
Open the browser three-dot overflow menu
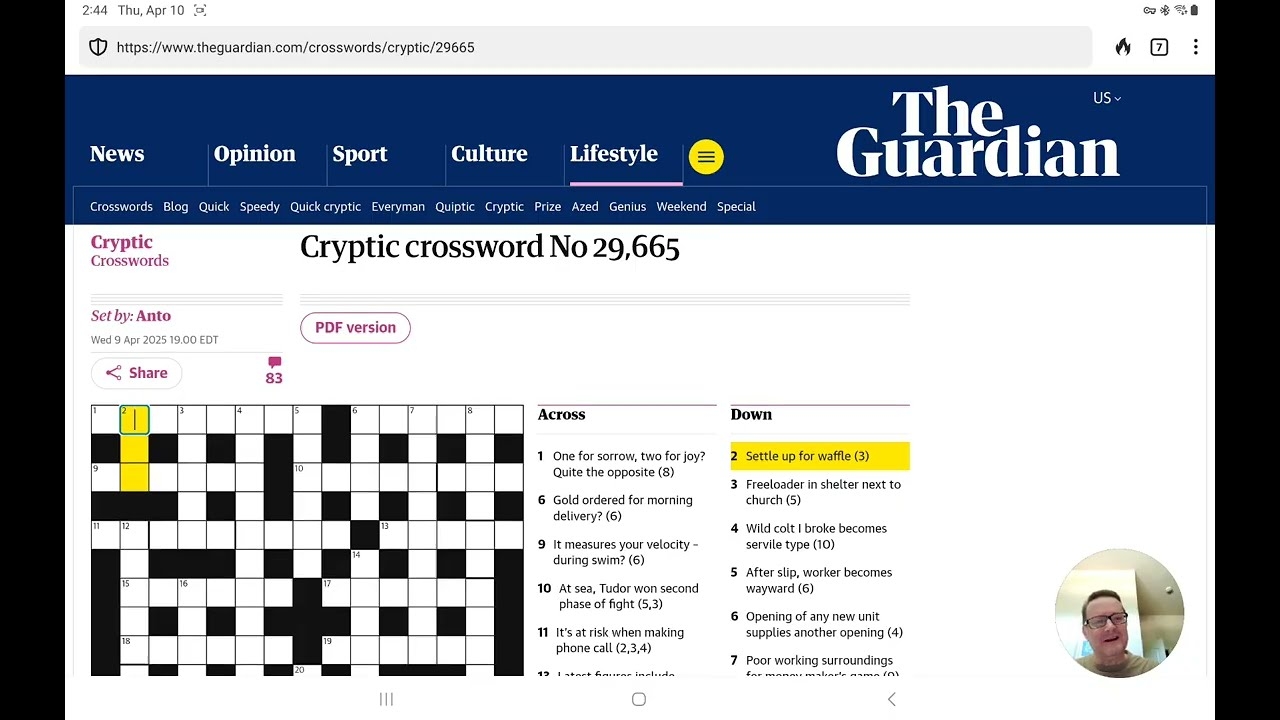1195,47
